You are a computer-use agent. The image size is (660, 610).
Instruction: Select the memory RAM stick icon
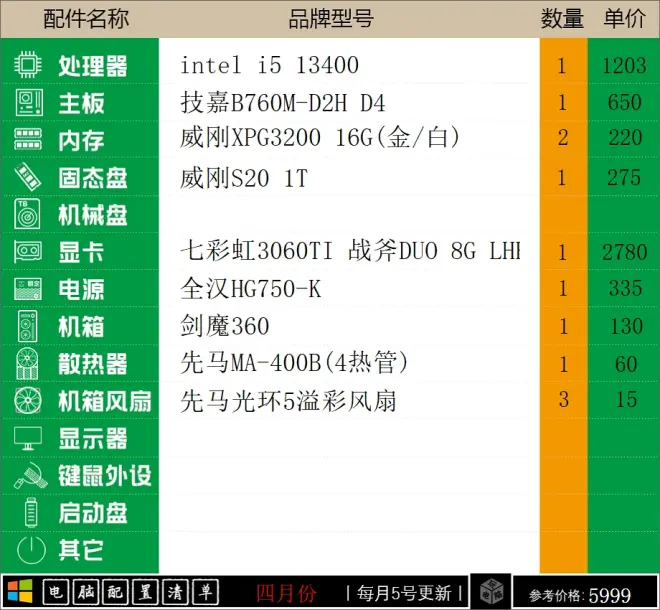27,140
